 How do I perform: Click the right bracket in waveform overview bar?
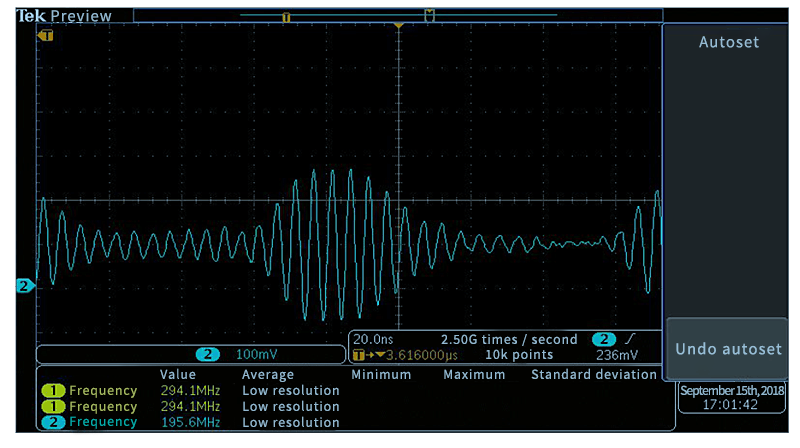pos(428,16)
